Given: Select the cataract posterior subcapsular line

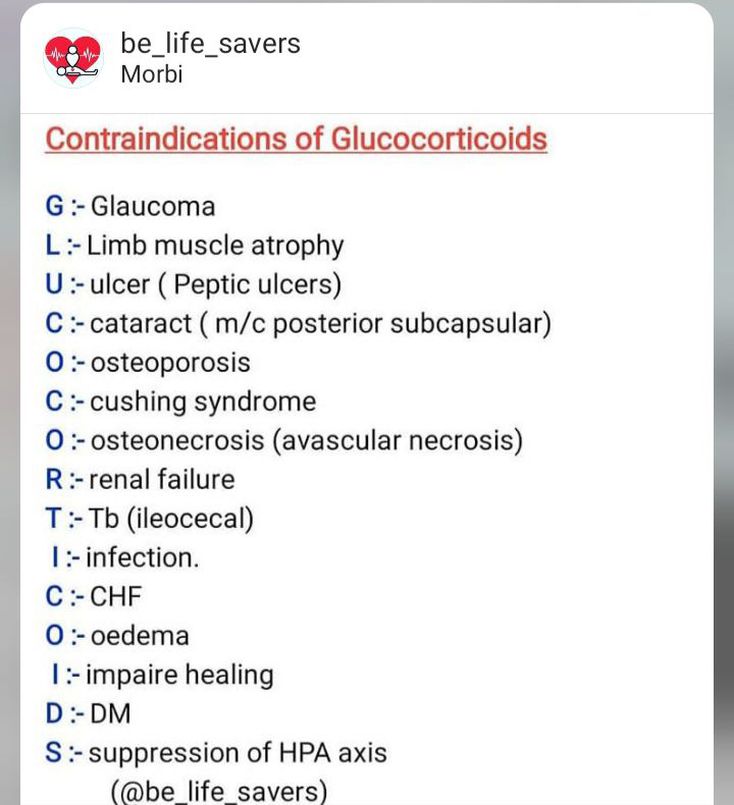Looking at the screenshot, I should pos(298,323).
